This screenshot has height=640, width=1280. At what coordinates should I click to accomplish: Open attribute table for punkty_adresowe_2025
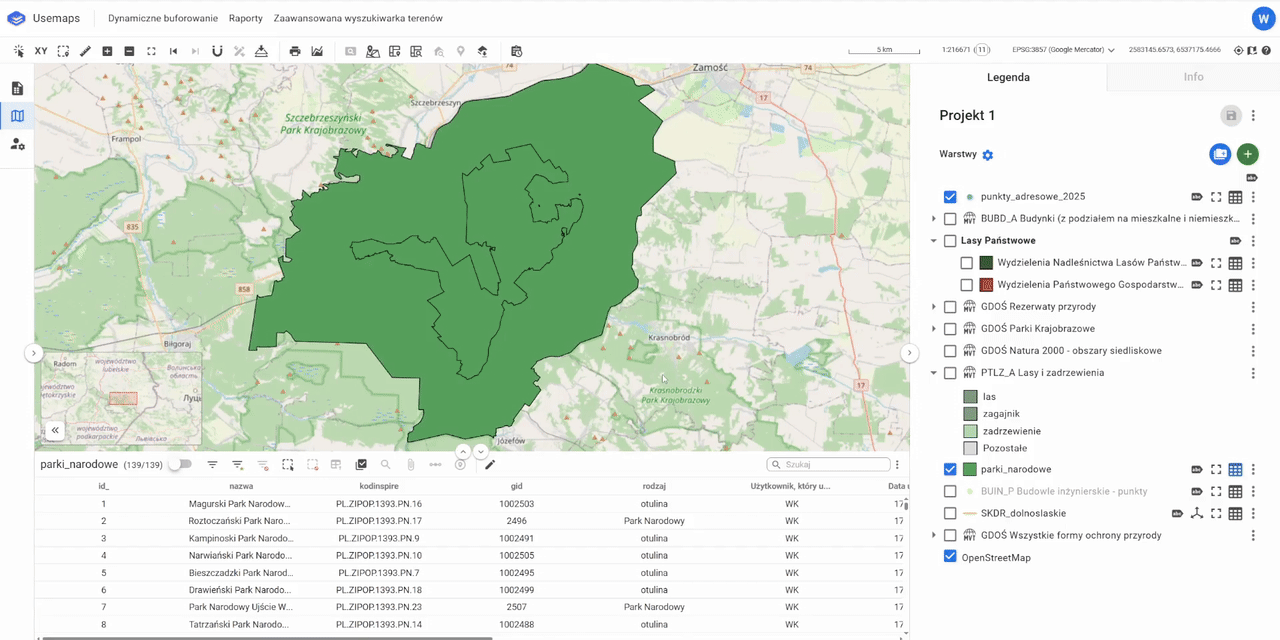pyautogui.click(x=1235, y=197)
